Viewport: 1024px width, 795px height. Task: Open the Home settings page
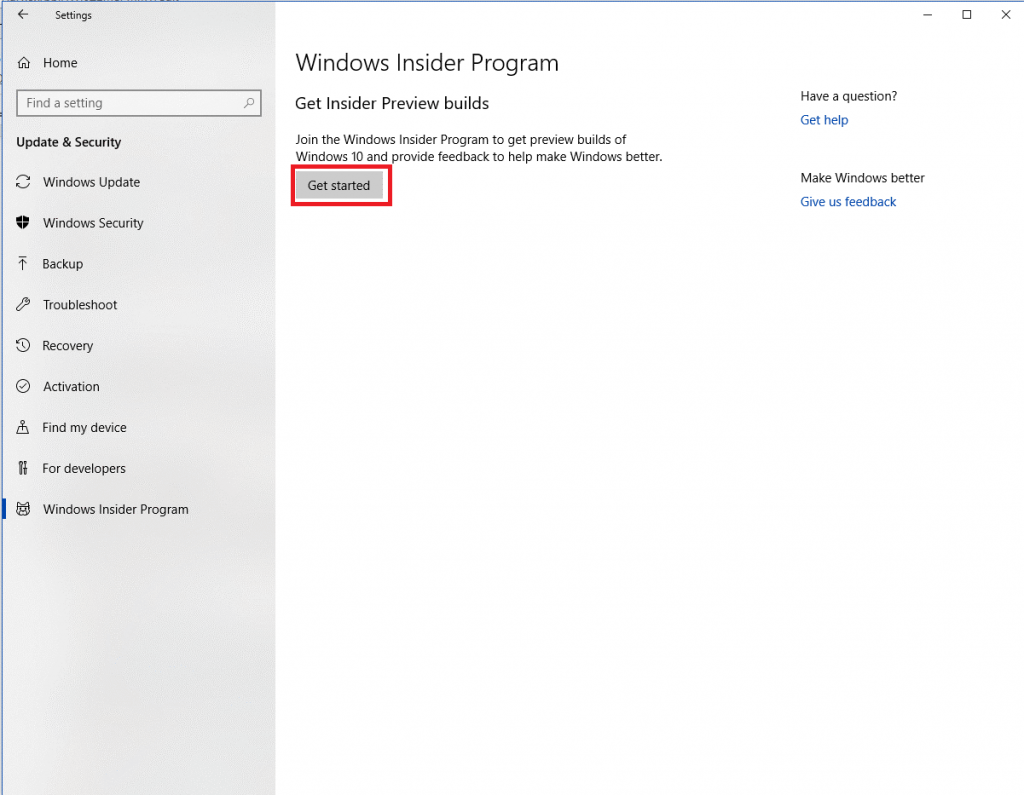[60, 63]
